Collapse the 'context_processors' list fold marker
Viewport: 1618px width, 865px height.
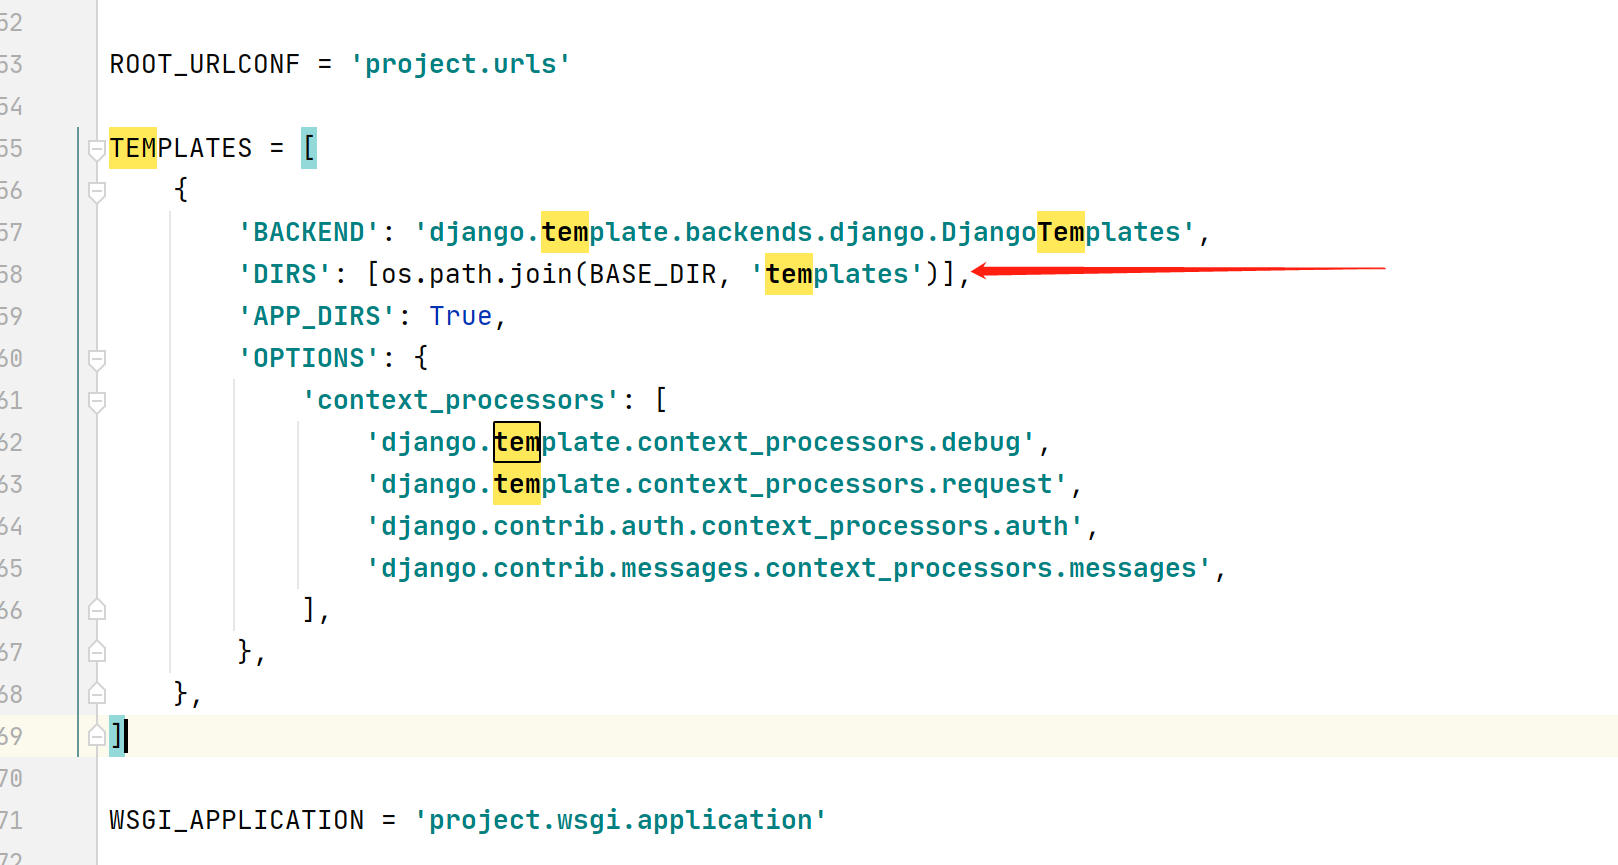97,401
